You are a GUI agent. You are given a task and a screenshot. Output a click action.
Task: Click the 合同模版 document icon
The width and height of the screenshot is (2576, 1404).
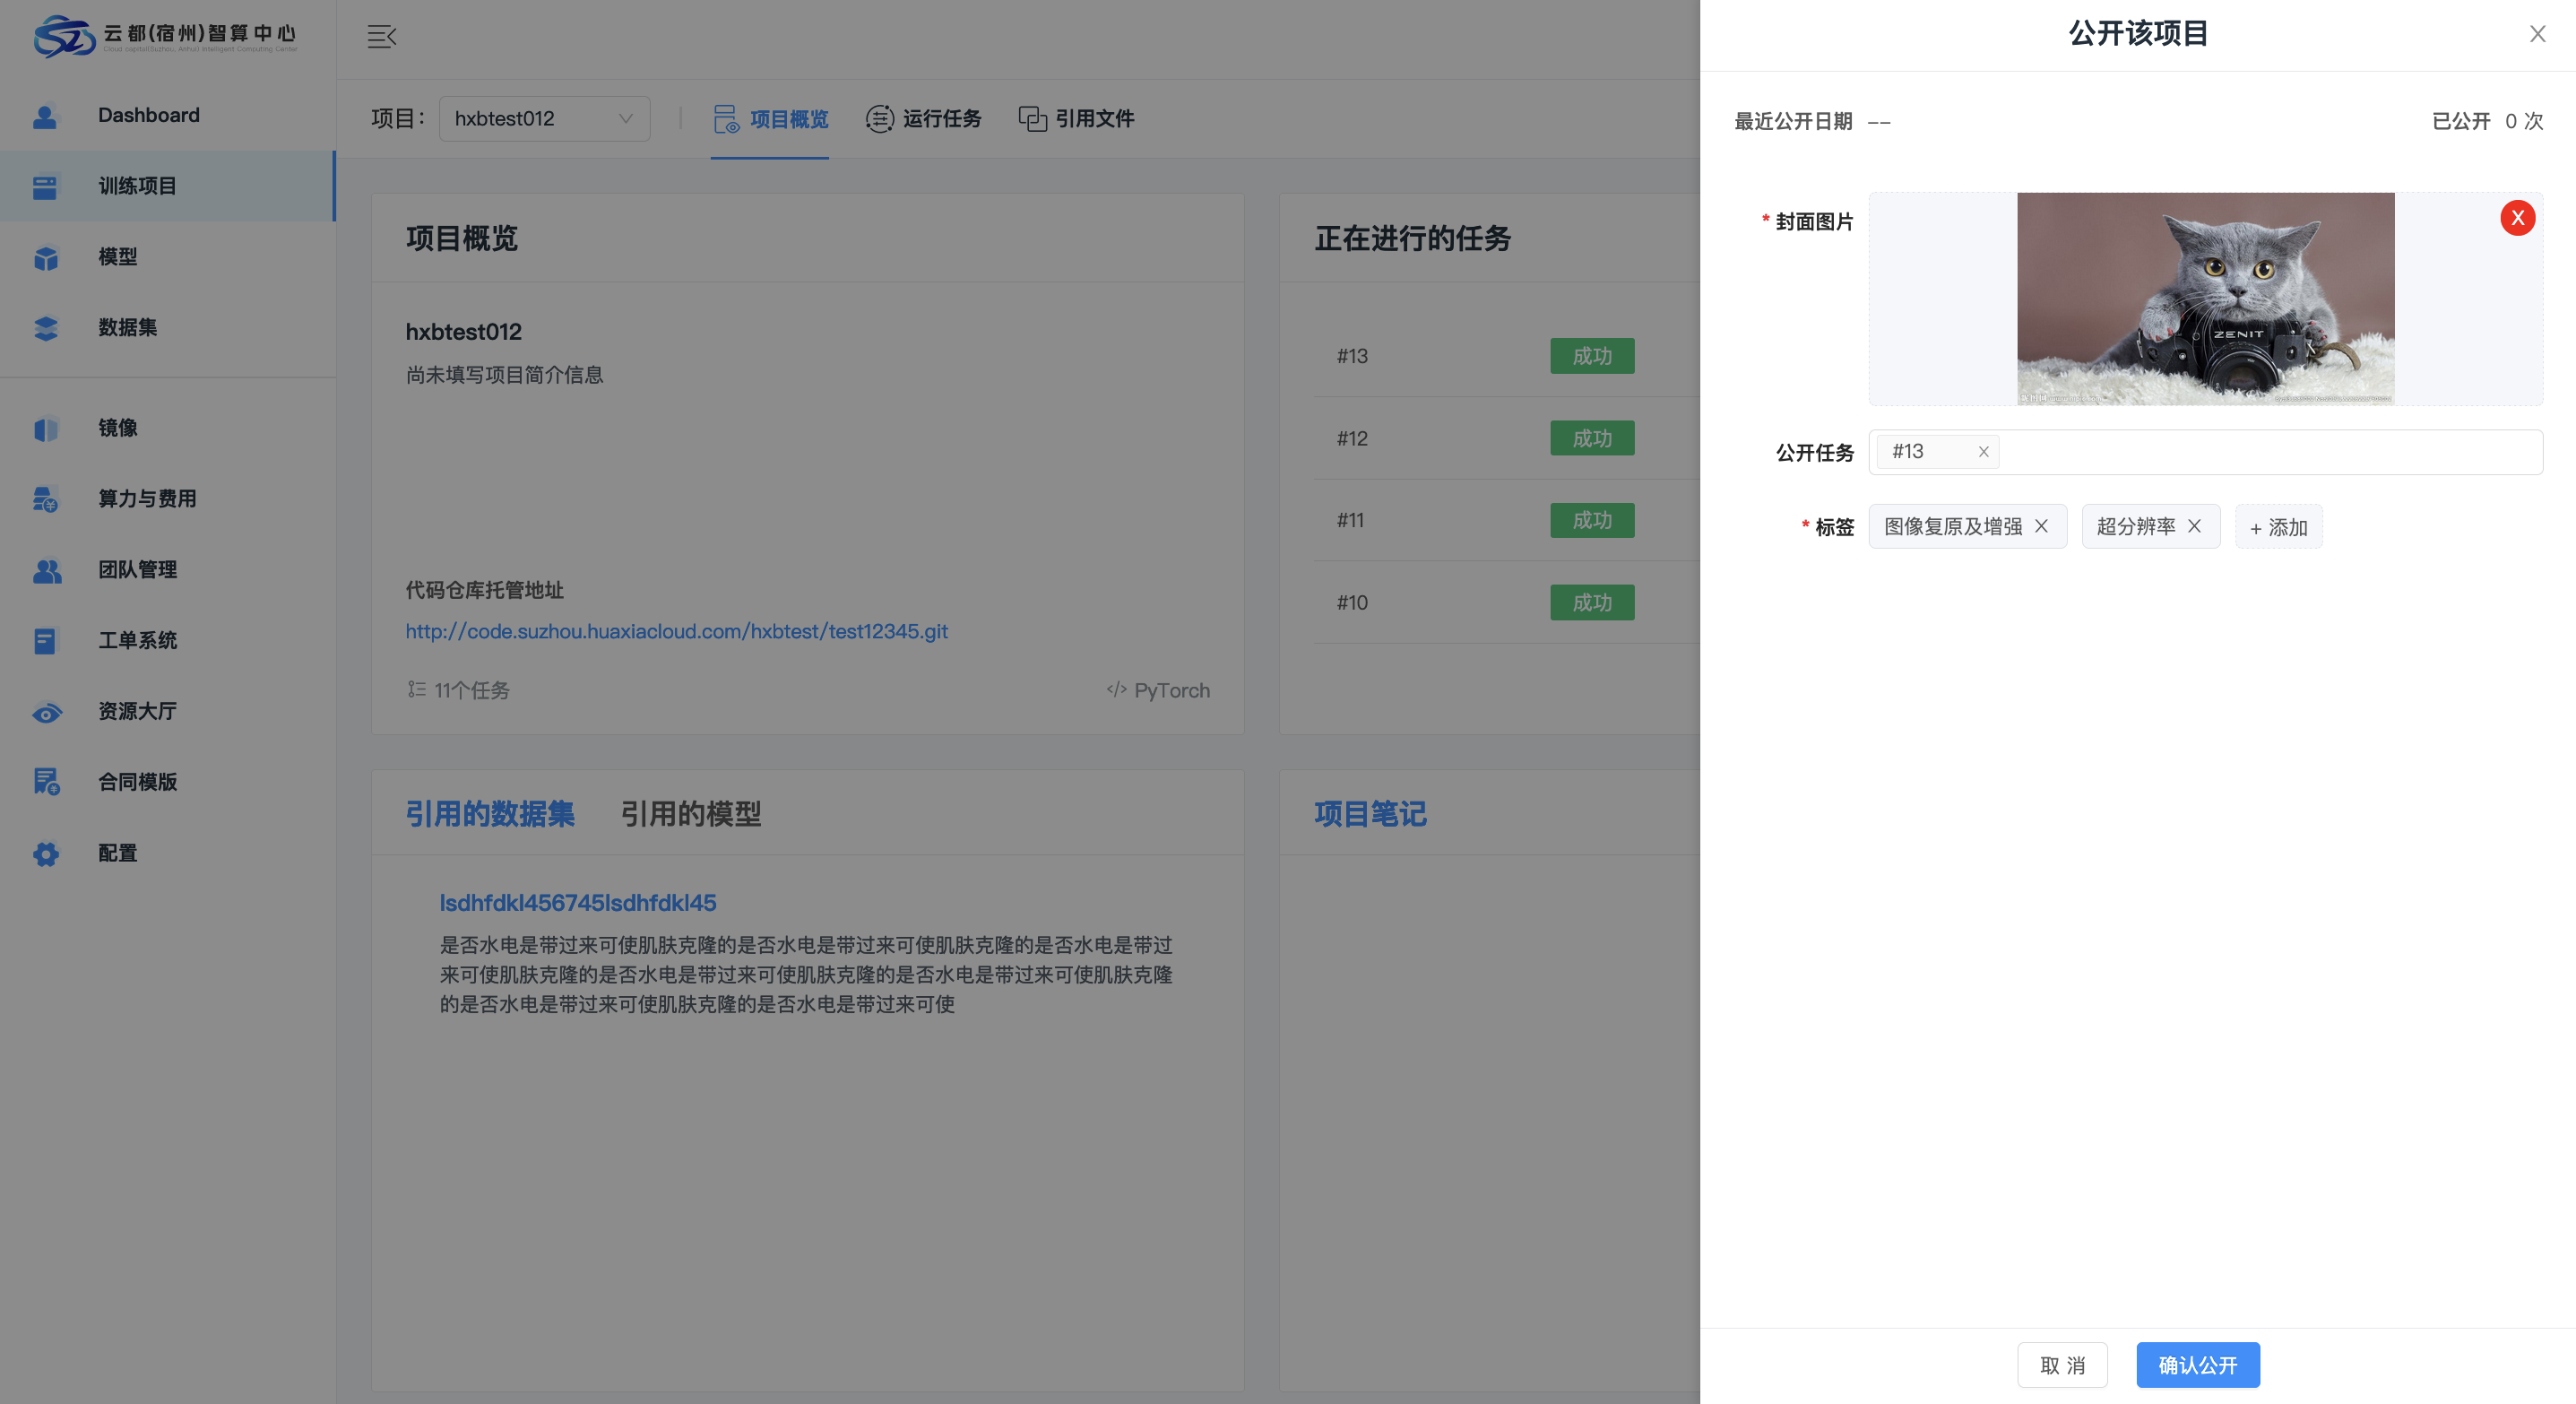point(46,782)
